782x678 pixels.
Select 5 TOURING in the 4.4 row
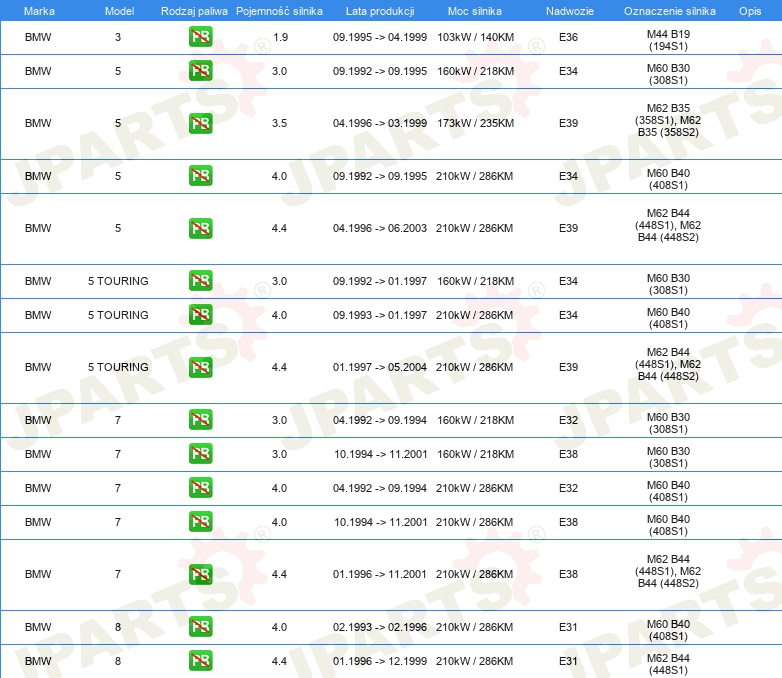tap(118, 367)
